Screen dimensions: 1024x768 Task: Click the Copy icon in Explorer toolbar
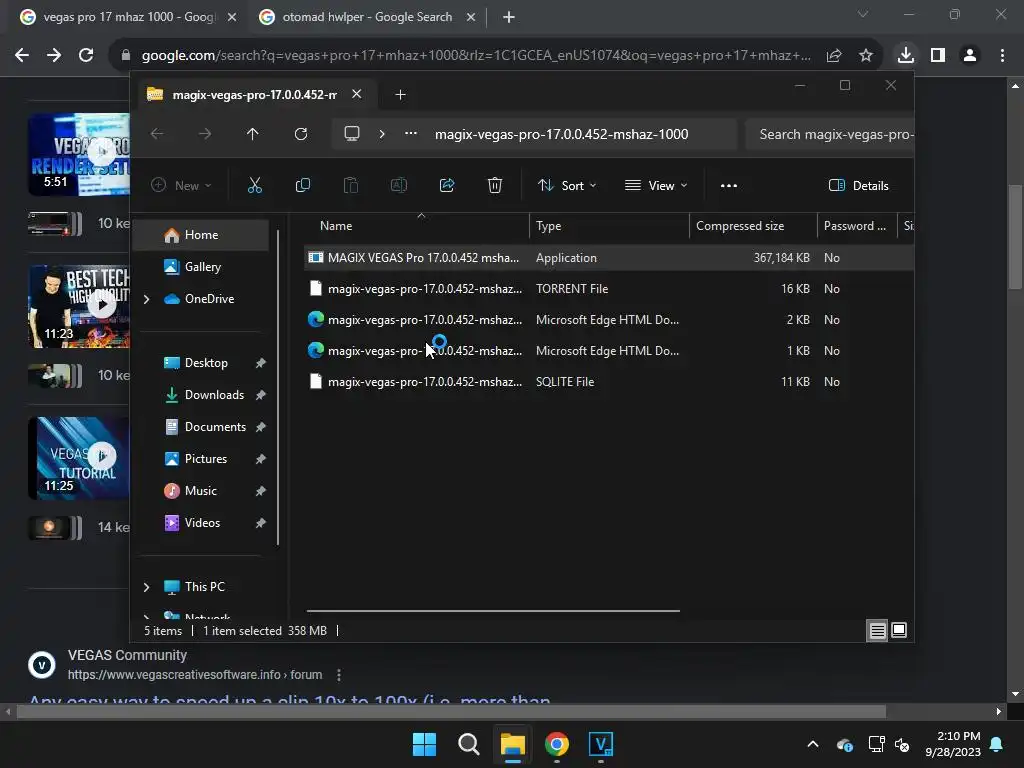click(302, 185)
